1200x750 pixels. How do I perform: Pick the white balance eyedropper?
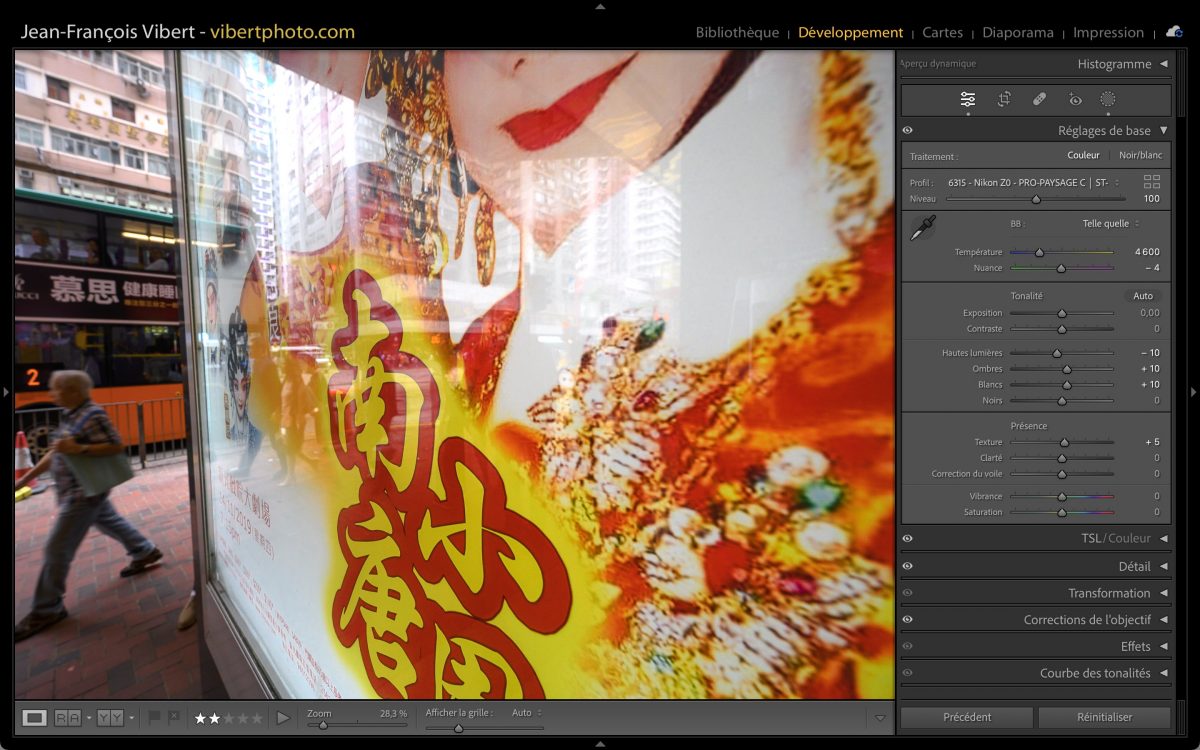pos(922,228)
